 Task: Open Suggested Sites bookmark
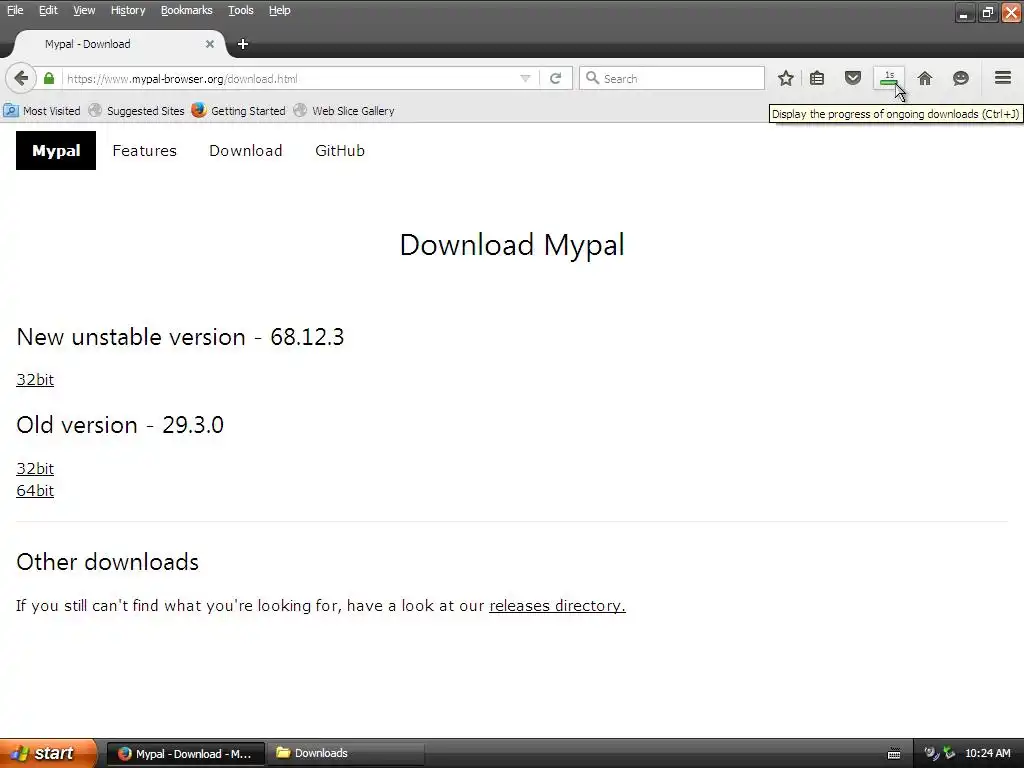(136, 110)
